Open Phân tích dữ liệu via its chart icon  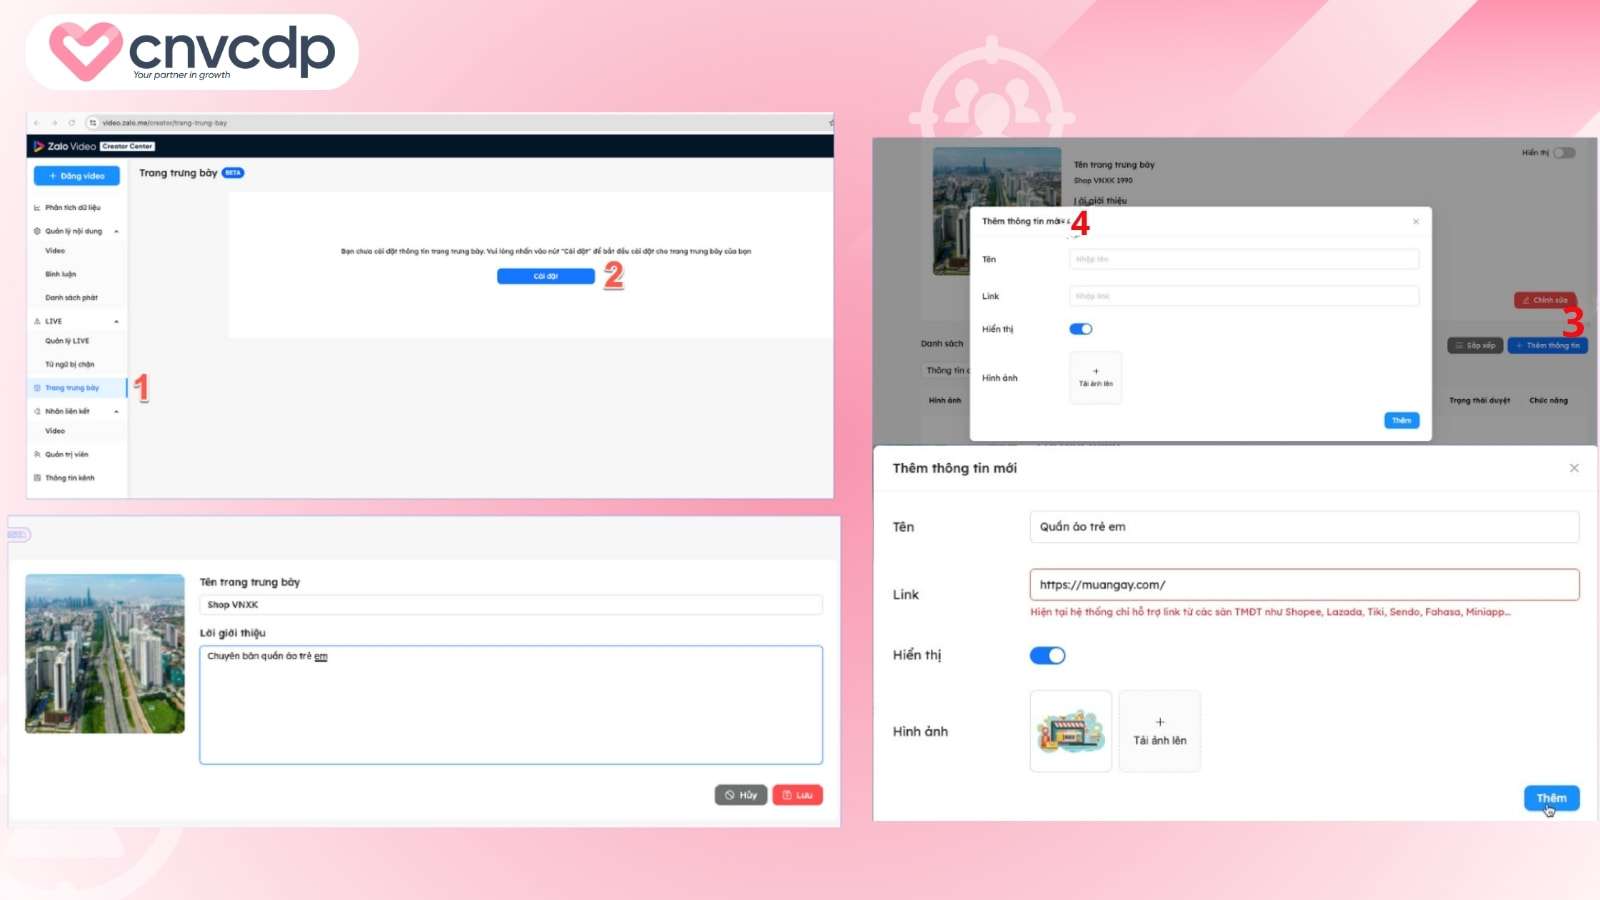[x=36, y=208]
